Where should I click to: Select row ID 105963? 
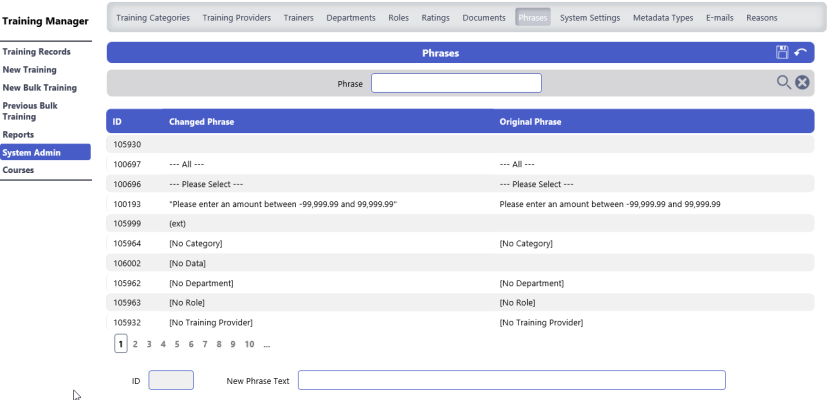(460, 303)
